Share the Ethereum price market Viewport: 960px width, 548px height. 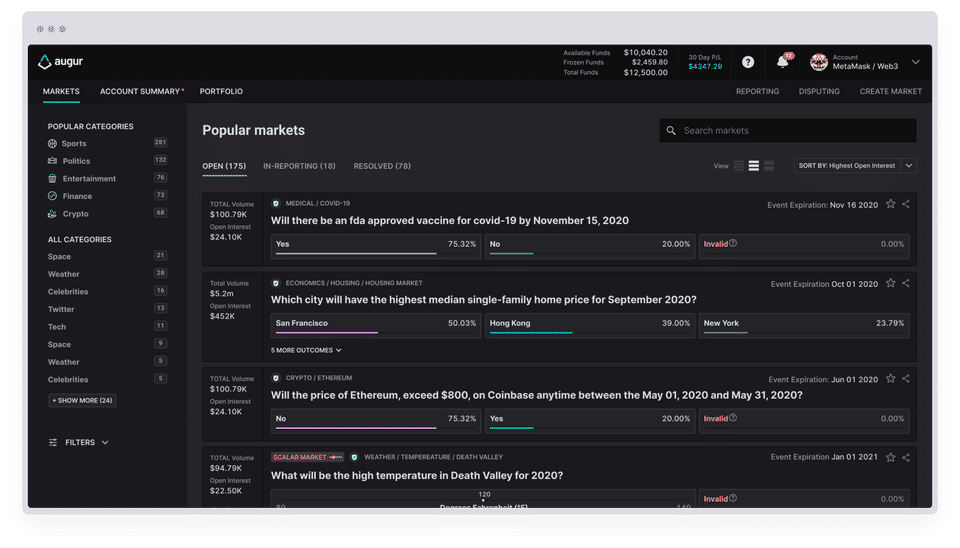click(906, 378)
